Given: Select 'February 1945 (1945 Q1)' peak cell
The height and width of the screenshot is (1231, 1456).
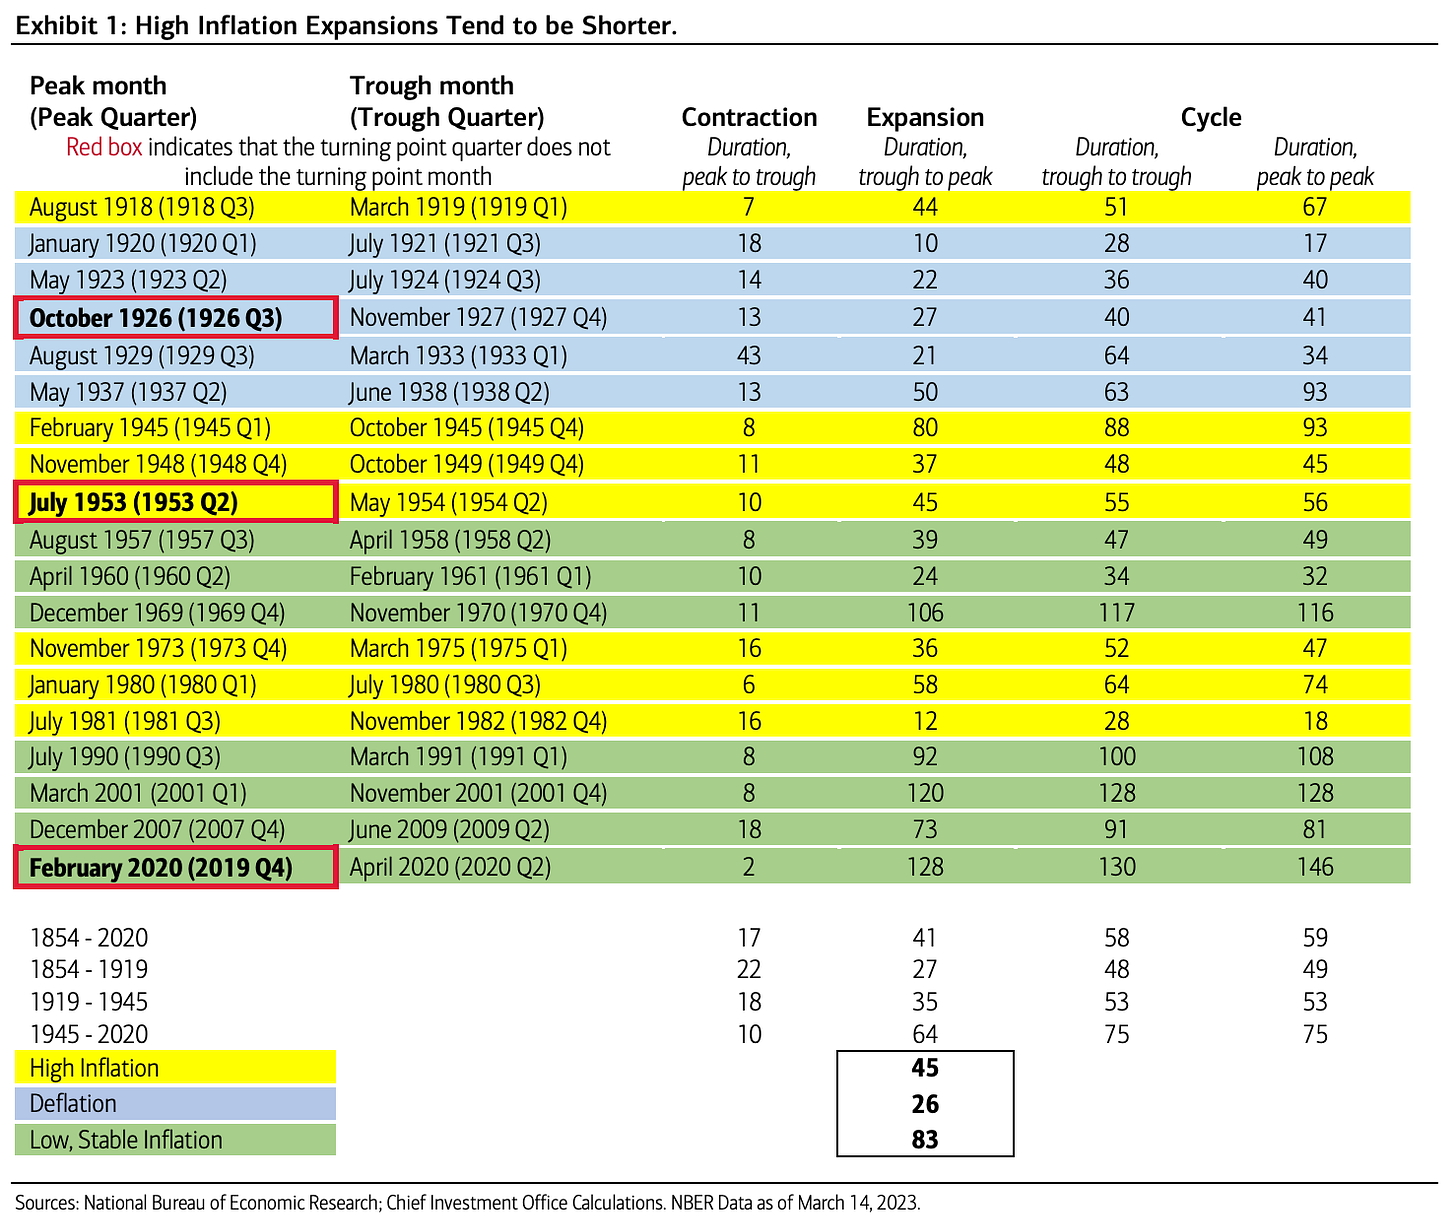Looking at the screenshot, I should click(x=150, y=427).
